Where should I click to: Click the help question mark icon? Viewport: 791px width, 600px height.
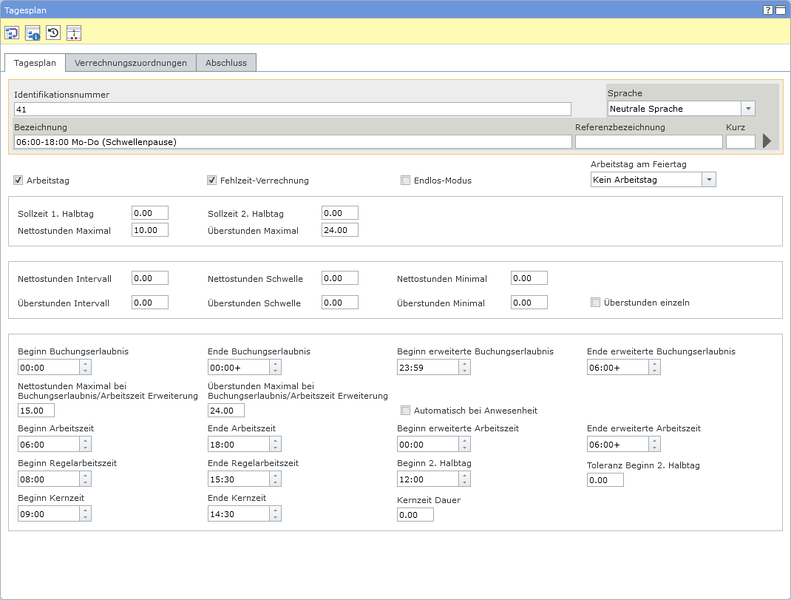[767, 8]
